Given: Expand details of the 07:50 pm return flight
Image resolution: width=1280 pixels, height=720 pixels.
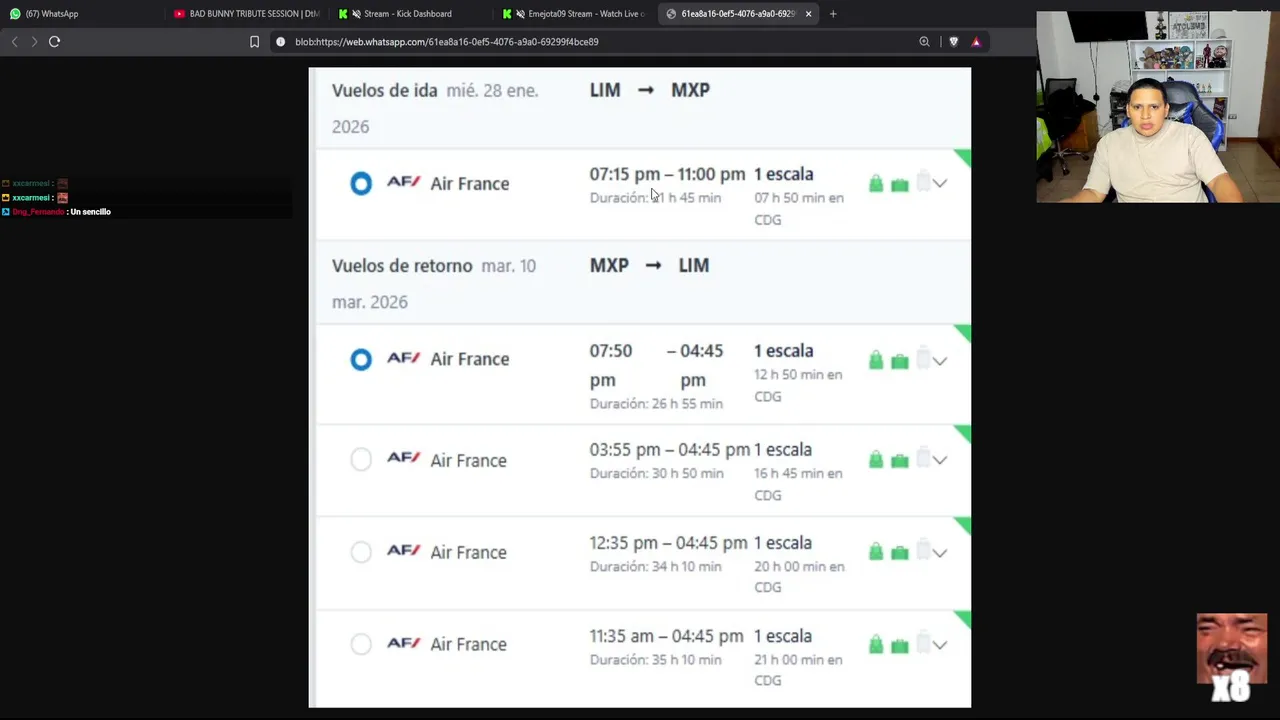Looking at the screenshot, I should 940,361.
